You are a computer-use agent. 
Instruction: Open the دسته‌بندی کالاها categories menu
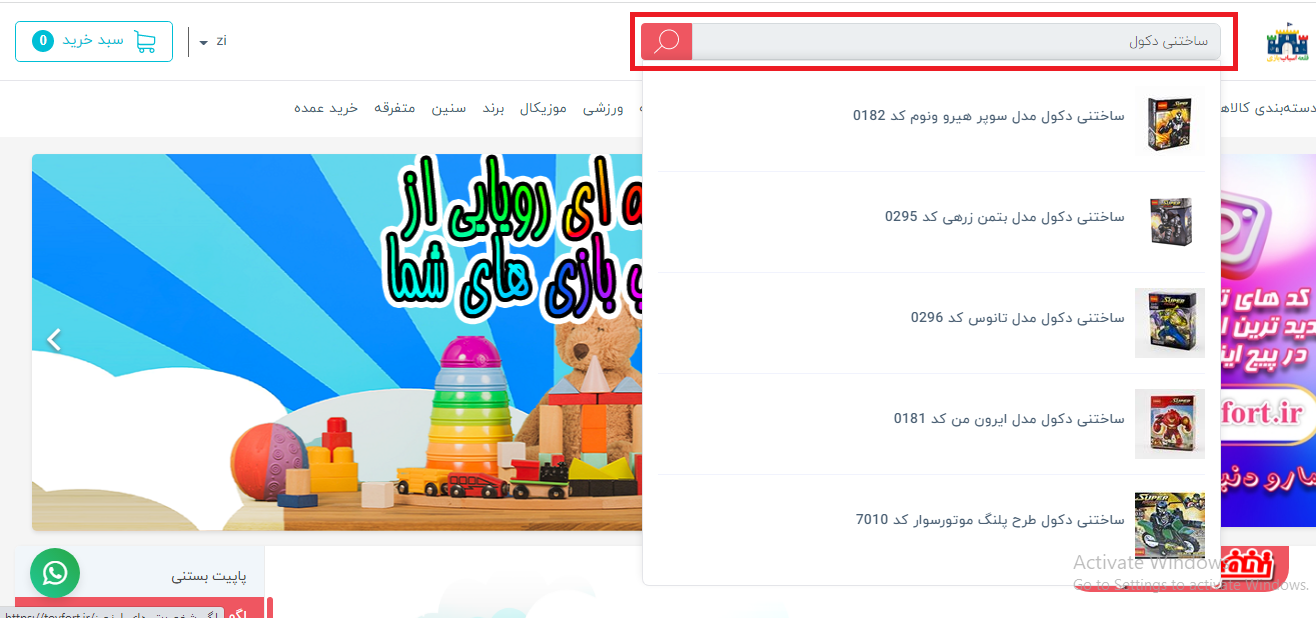click(1267, 108)
